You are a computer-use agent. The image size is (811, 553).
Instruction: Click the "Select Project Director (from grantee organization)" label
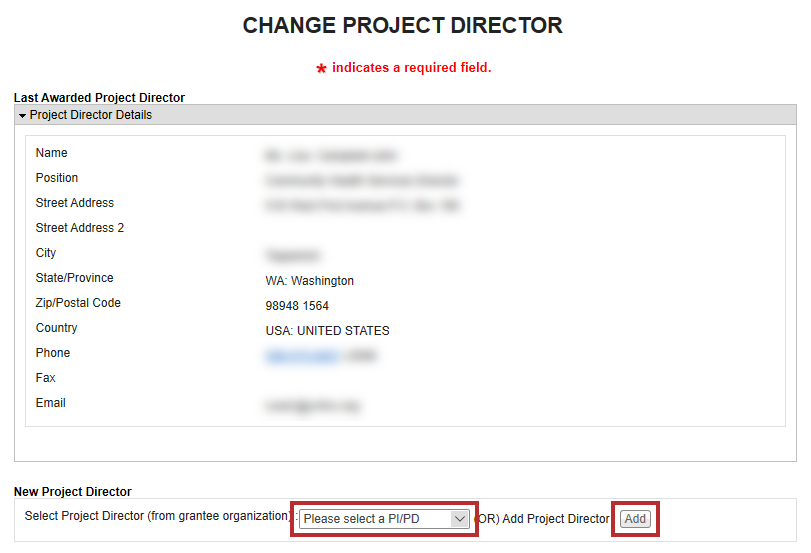158,518
